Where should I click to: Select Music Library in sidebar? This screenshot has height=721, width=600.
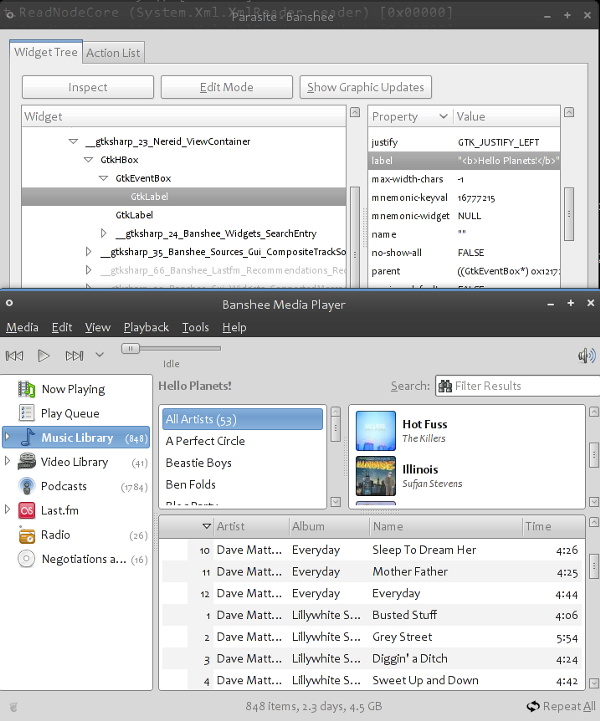click(x=77, y=437)
